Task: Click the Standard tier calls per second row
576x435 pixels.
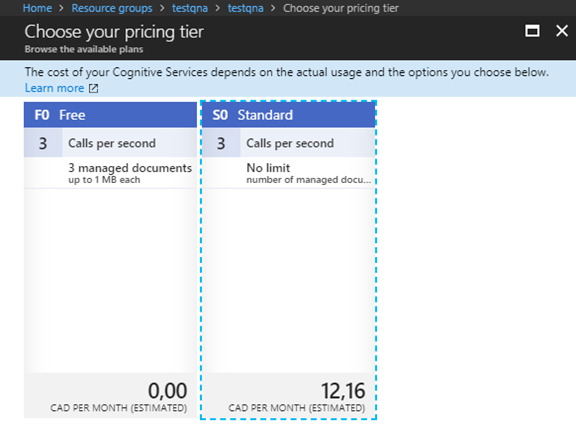Action: (x=289, y=143)
